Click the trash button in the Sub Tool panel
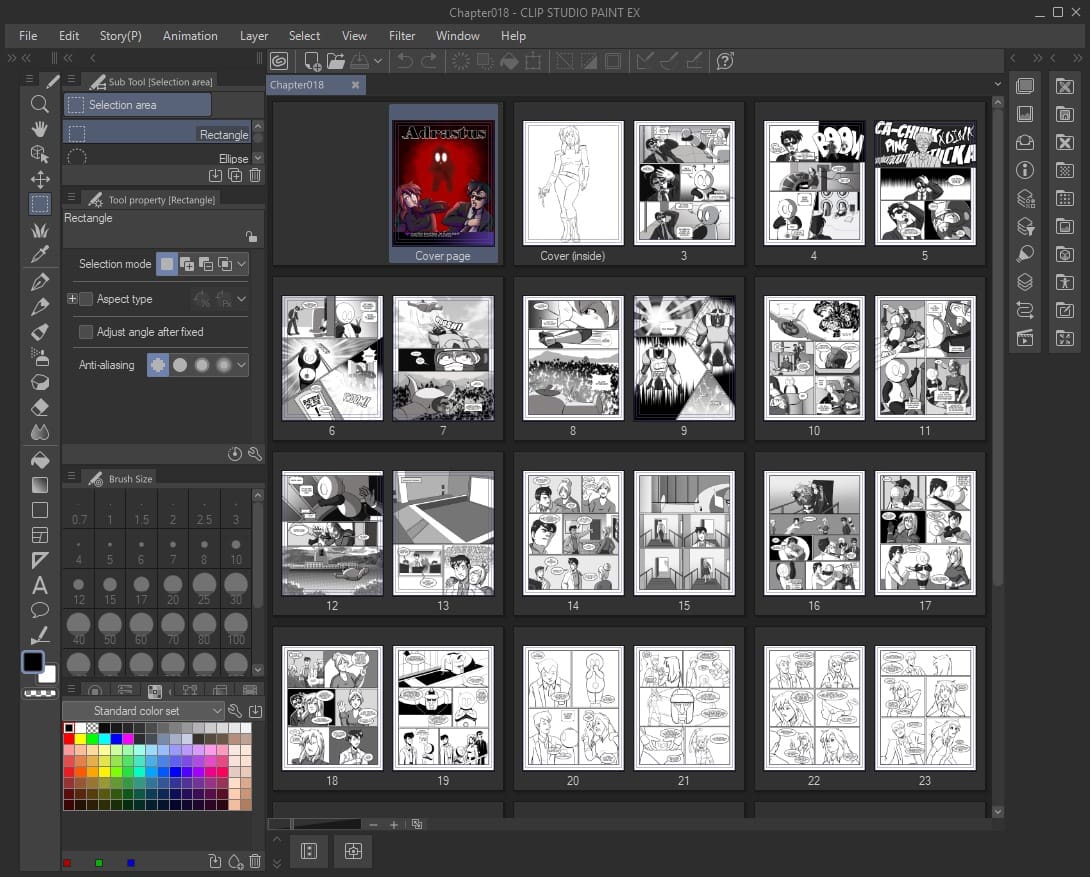This screenshot has width=1090, height=877. click(x=255, y=175)
